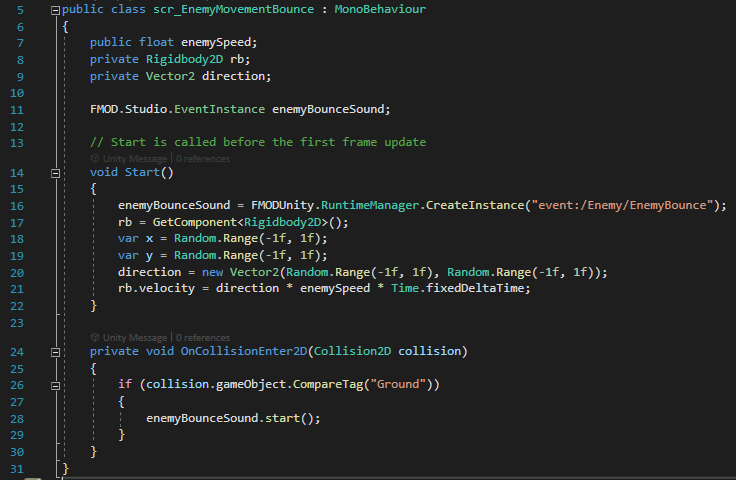Collapse the if CompareTag statement block
This screenshot has height=480, width=736.
pyautogui.click(x=54, y=385)
